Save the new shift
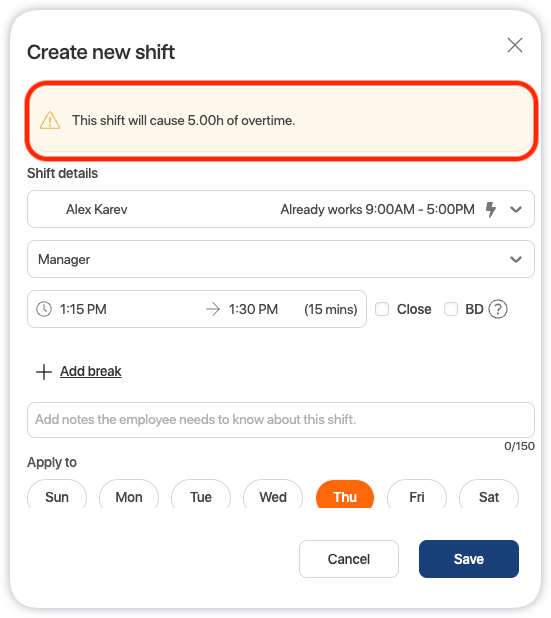Viewport: 551px width, 618px height. [x=469, y=559]
